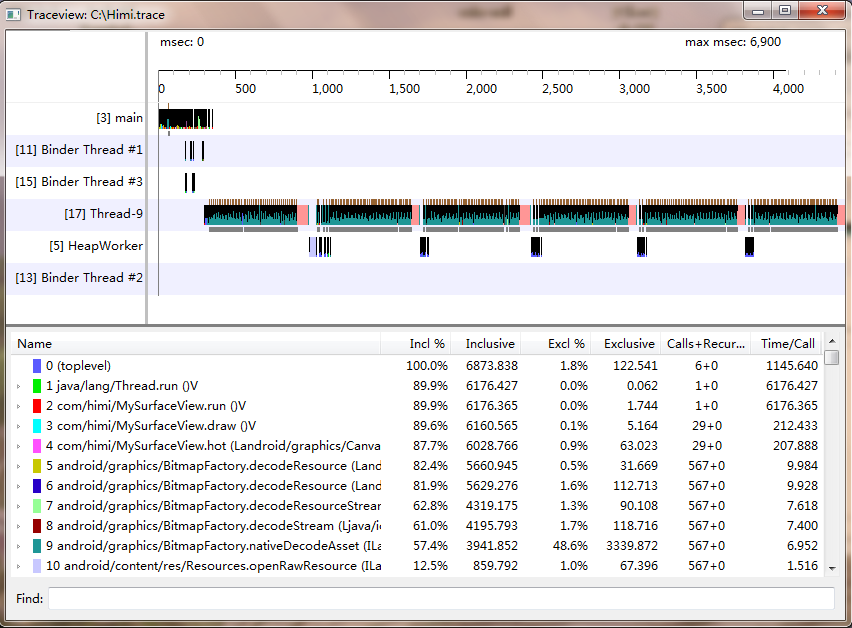Click the Traceview window title icon

14,15
